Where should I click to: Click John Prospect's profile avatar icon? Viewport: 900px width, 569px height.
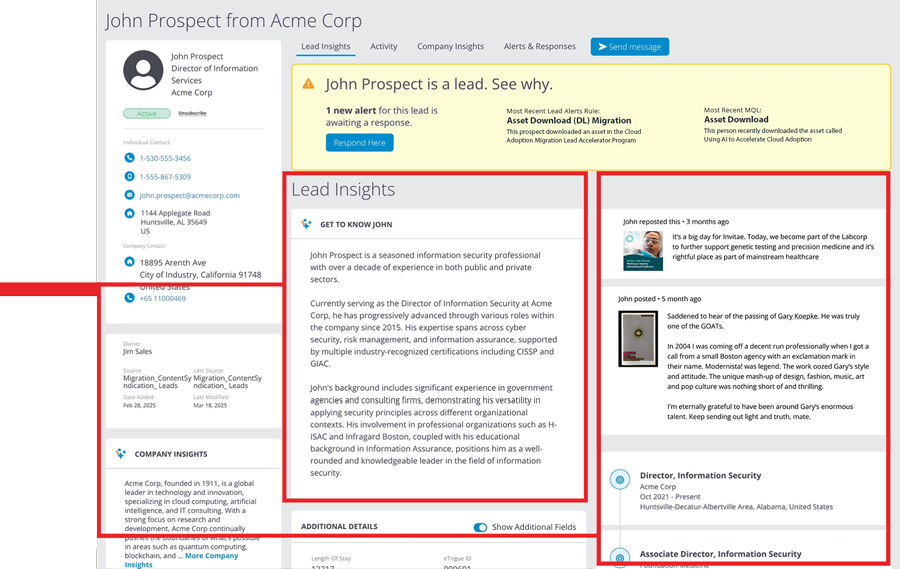point(143,70)
